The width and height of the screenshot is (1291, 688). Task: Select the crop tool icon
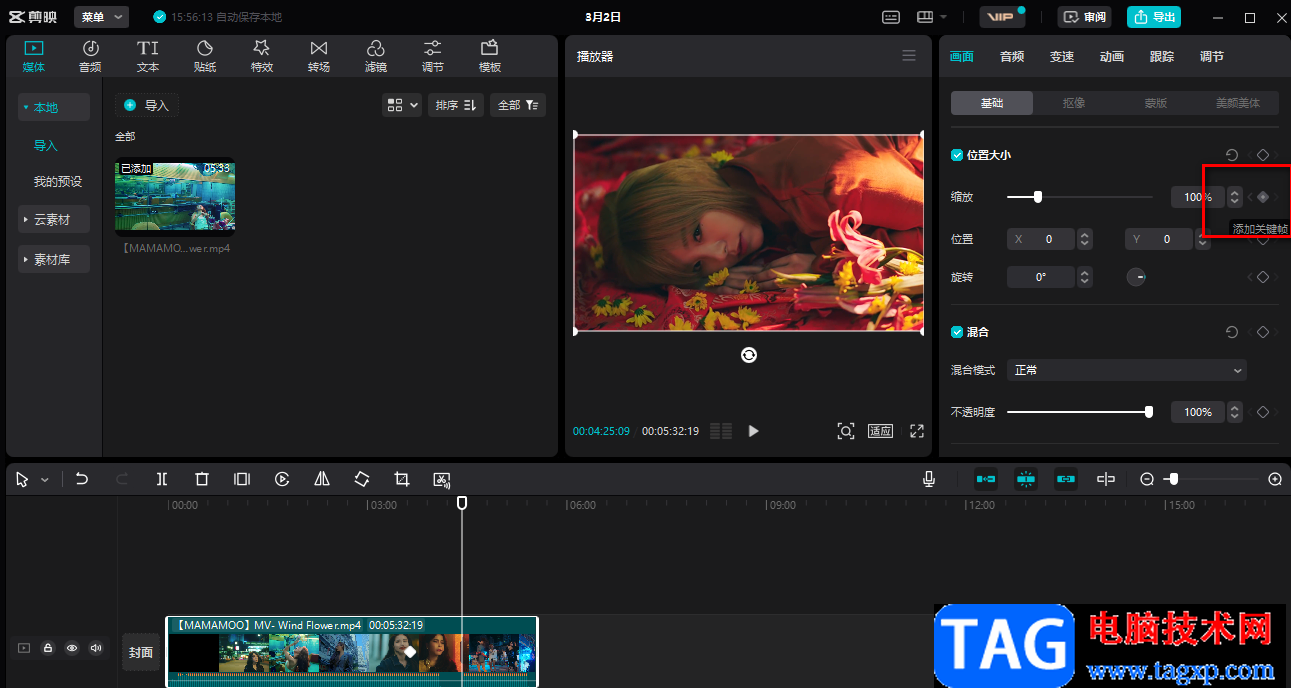402,479
